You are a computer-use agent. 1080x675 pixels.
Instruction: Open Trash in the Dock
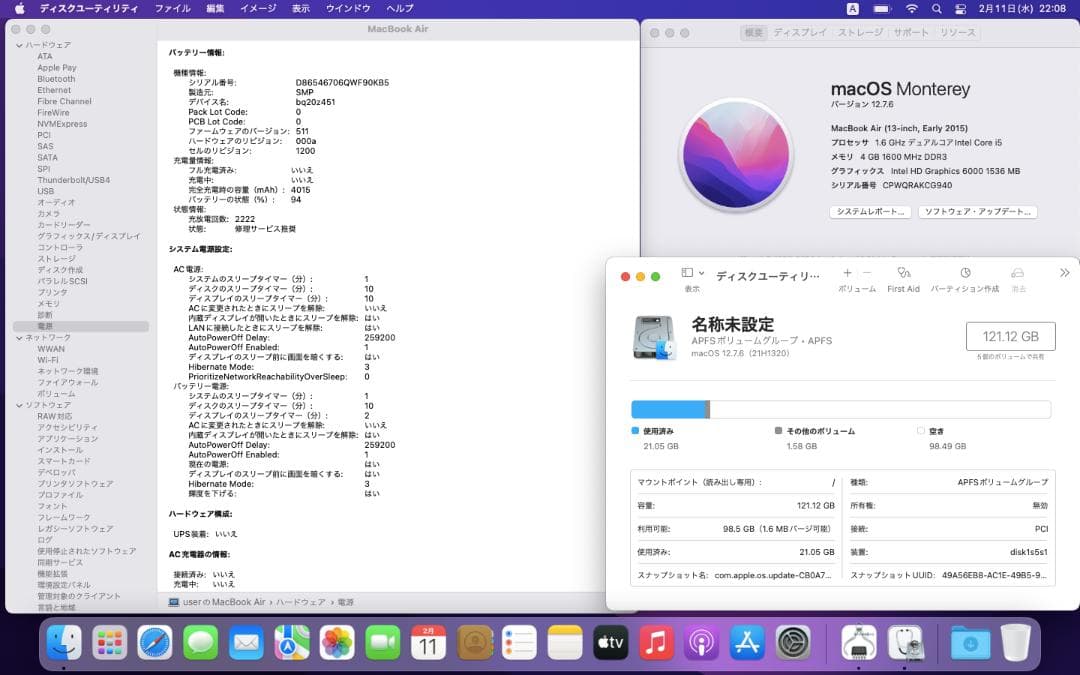coord(1015,643)
